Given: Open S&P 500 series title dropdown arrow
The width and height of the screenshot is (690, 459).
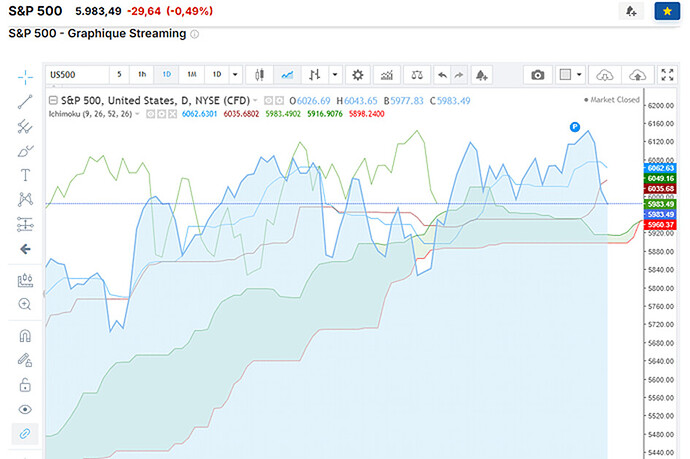Looking at the screenshot, I should 255,101.
